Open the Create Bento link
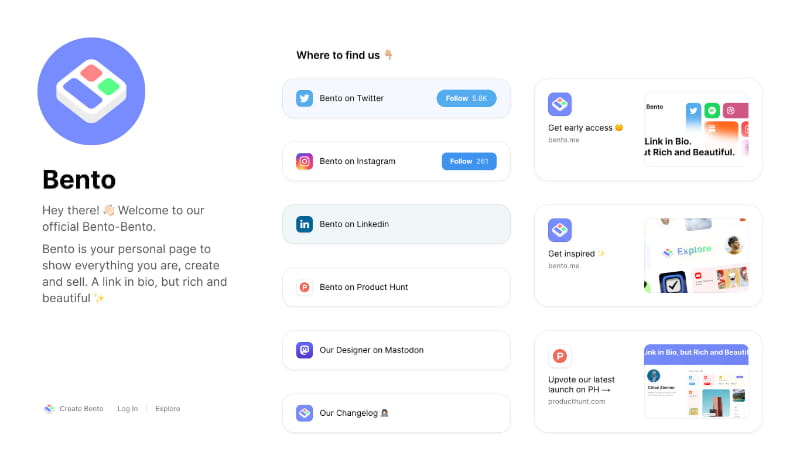This screenshot has width=800, height=449. pos(81,409)
